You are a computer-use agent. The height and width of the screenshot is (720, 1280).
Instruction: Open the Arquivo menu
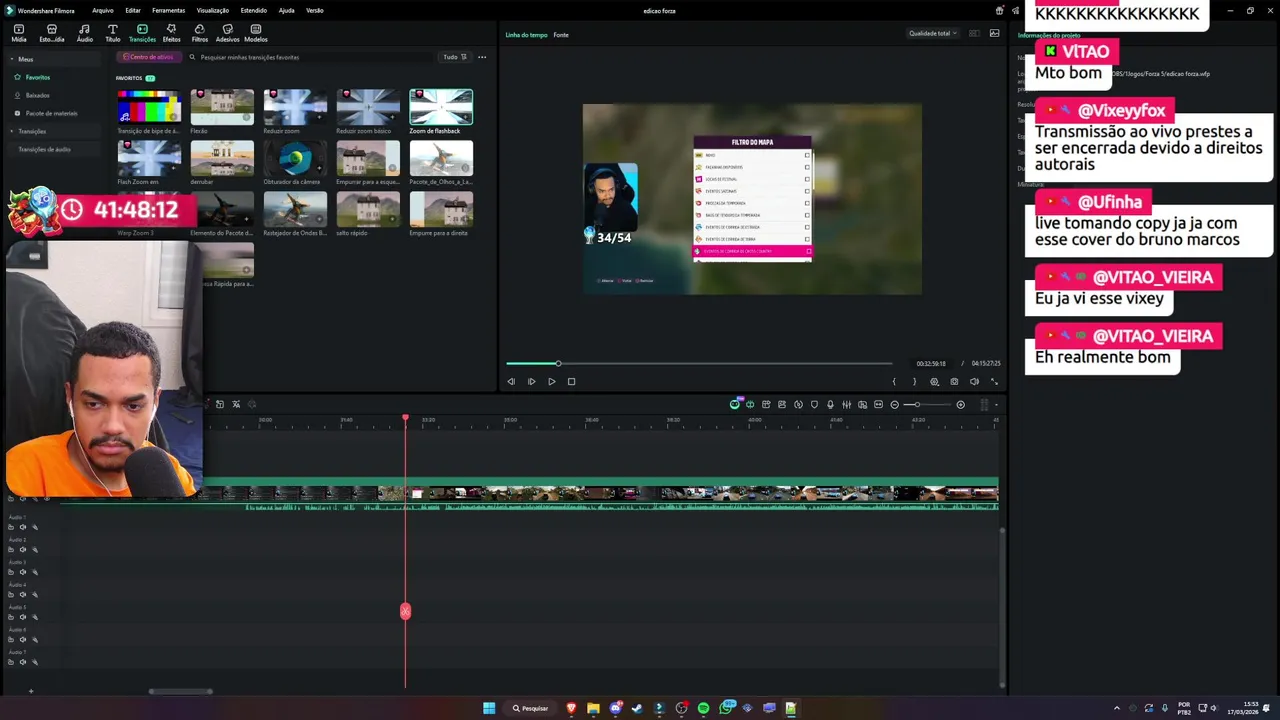tap(102, 10)
